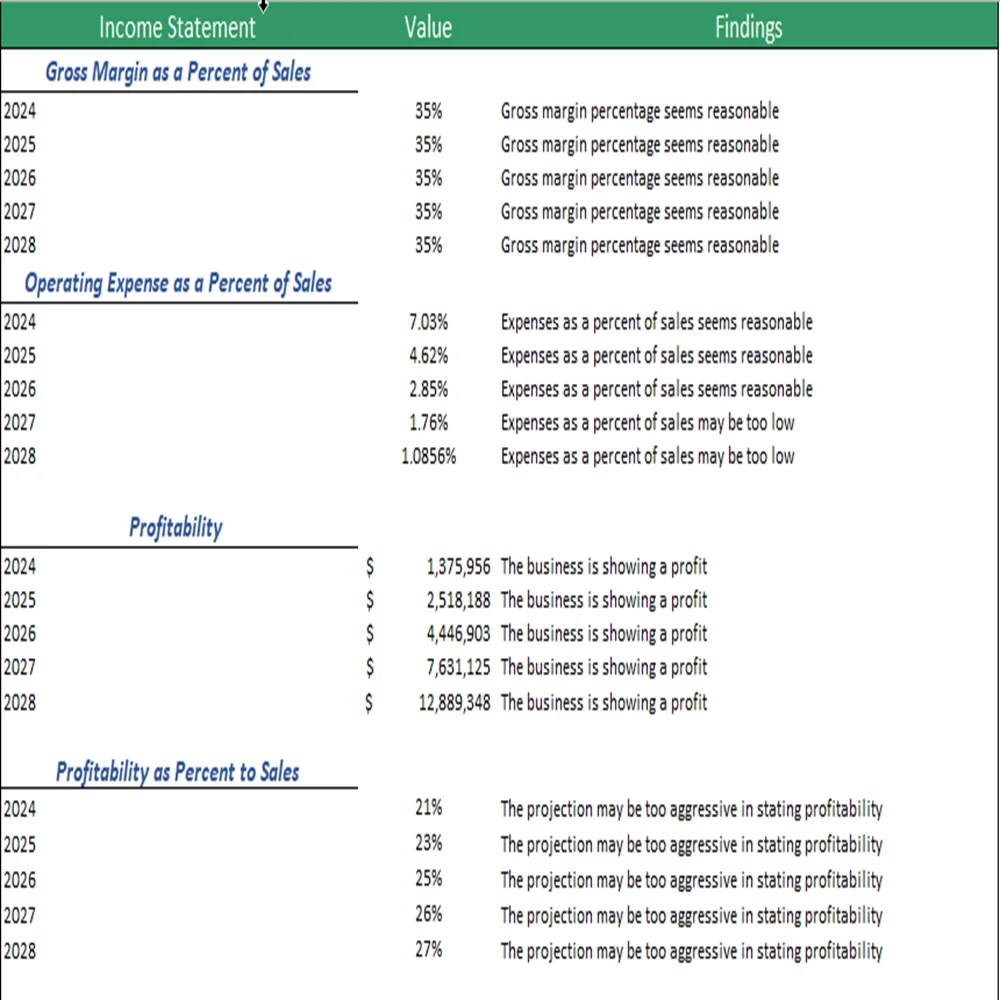1000x1000 pixels.
Task: Click the Findings column header
Action: (747, 27)
